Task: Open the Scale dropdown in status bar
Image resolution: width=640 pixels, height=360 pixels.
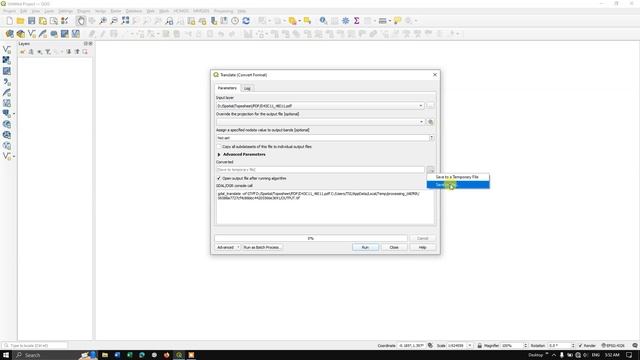Action: point(470,345)
